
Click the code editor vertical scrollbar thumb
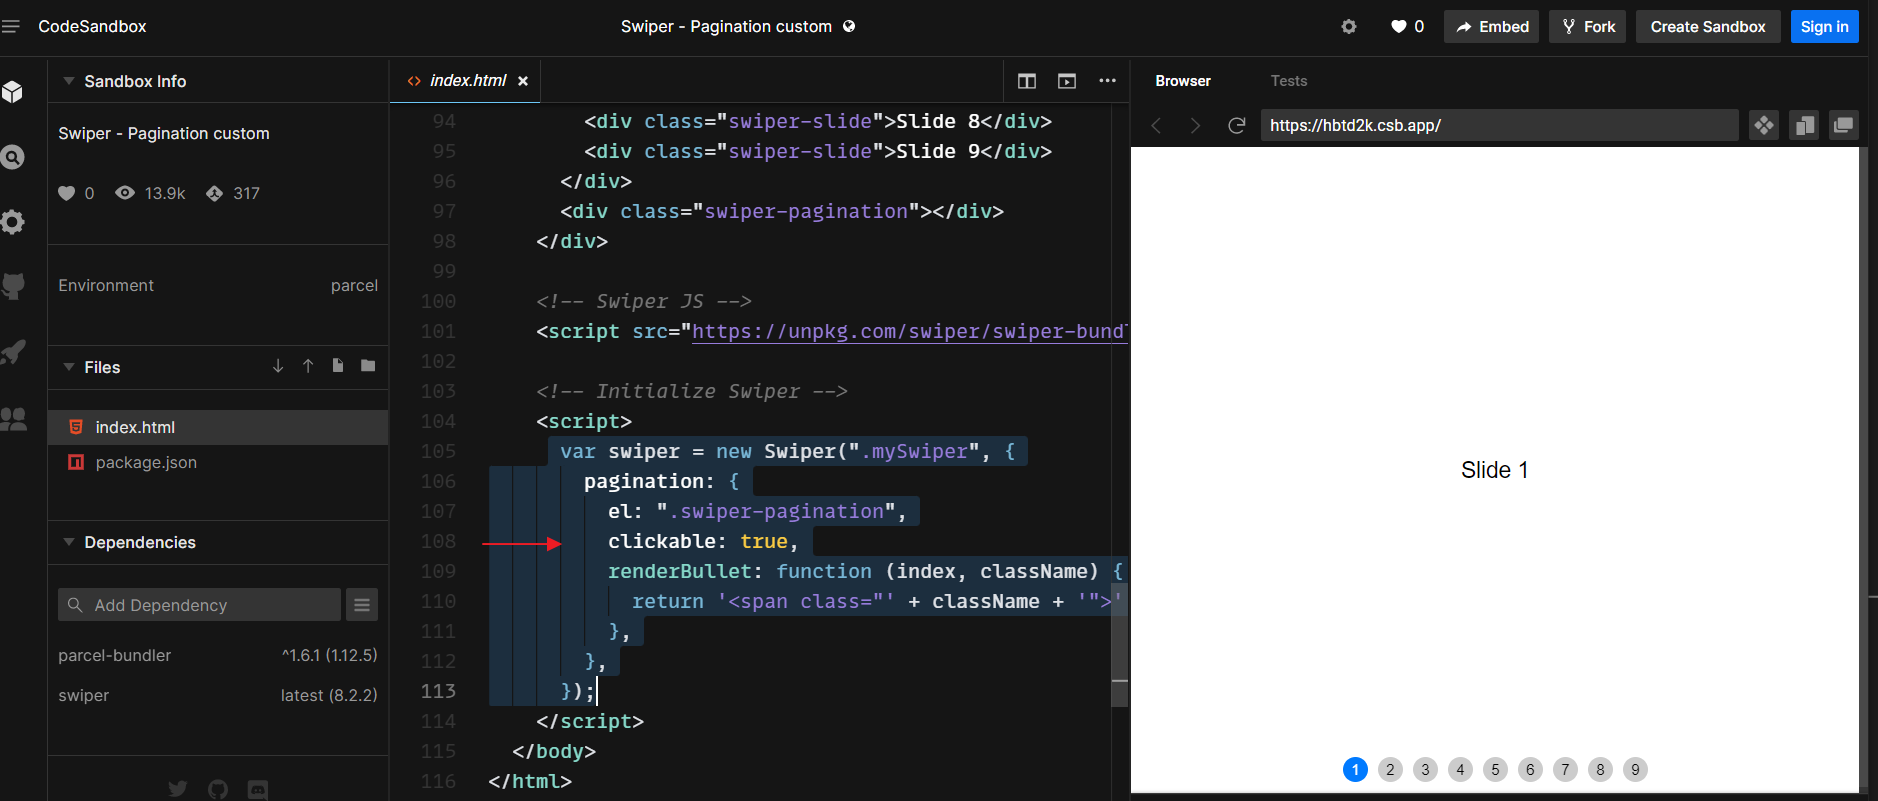[1120, 645]
